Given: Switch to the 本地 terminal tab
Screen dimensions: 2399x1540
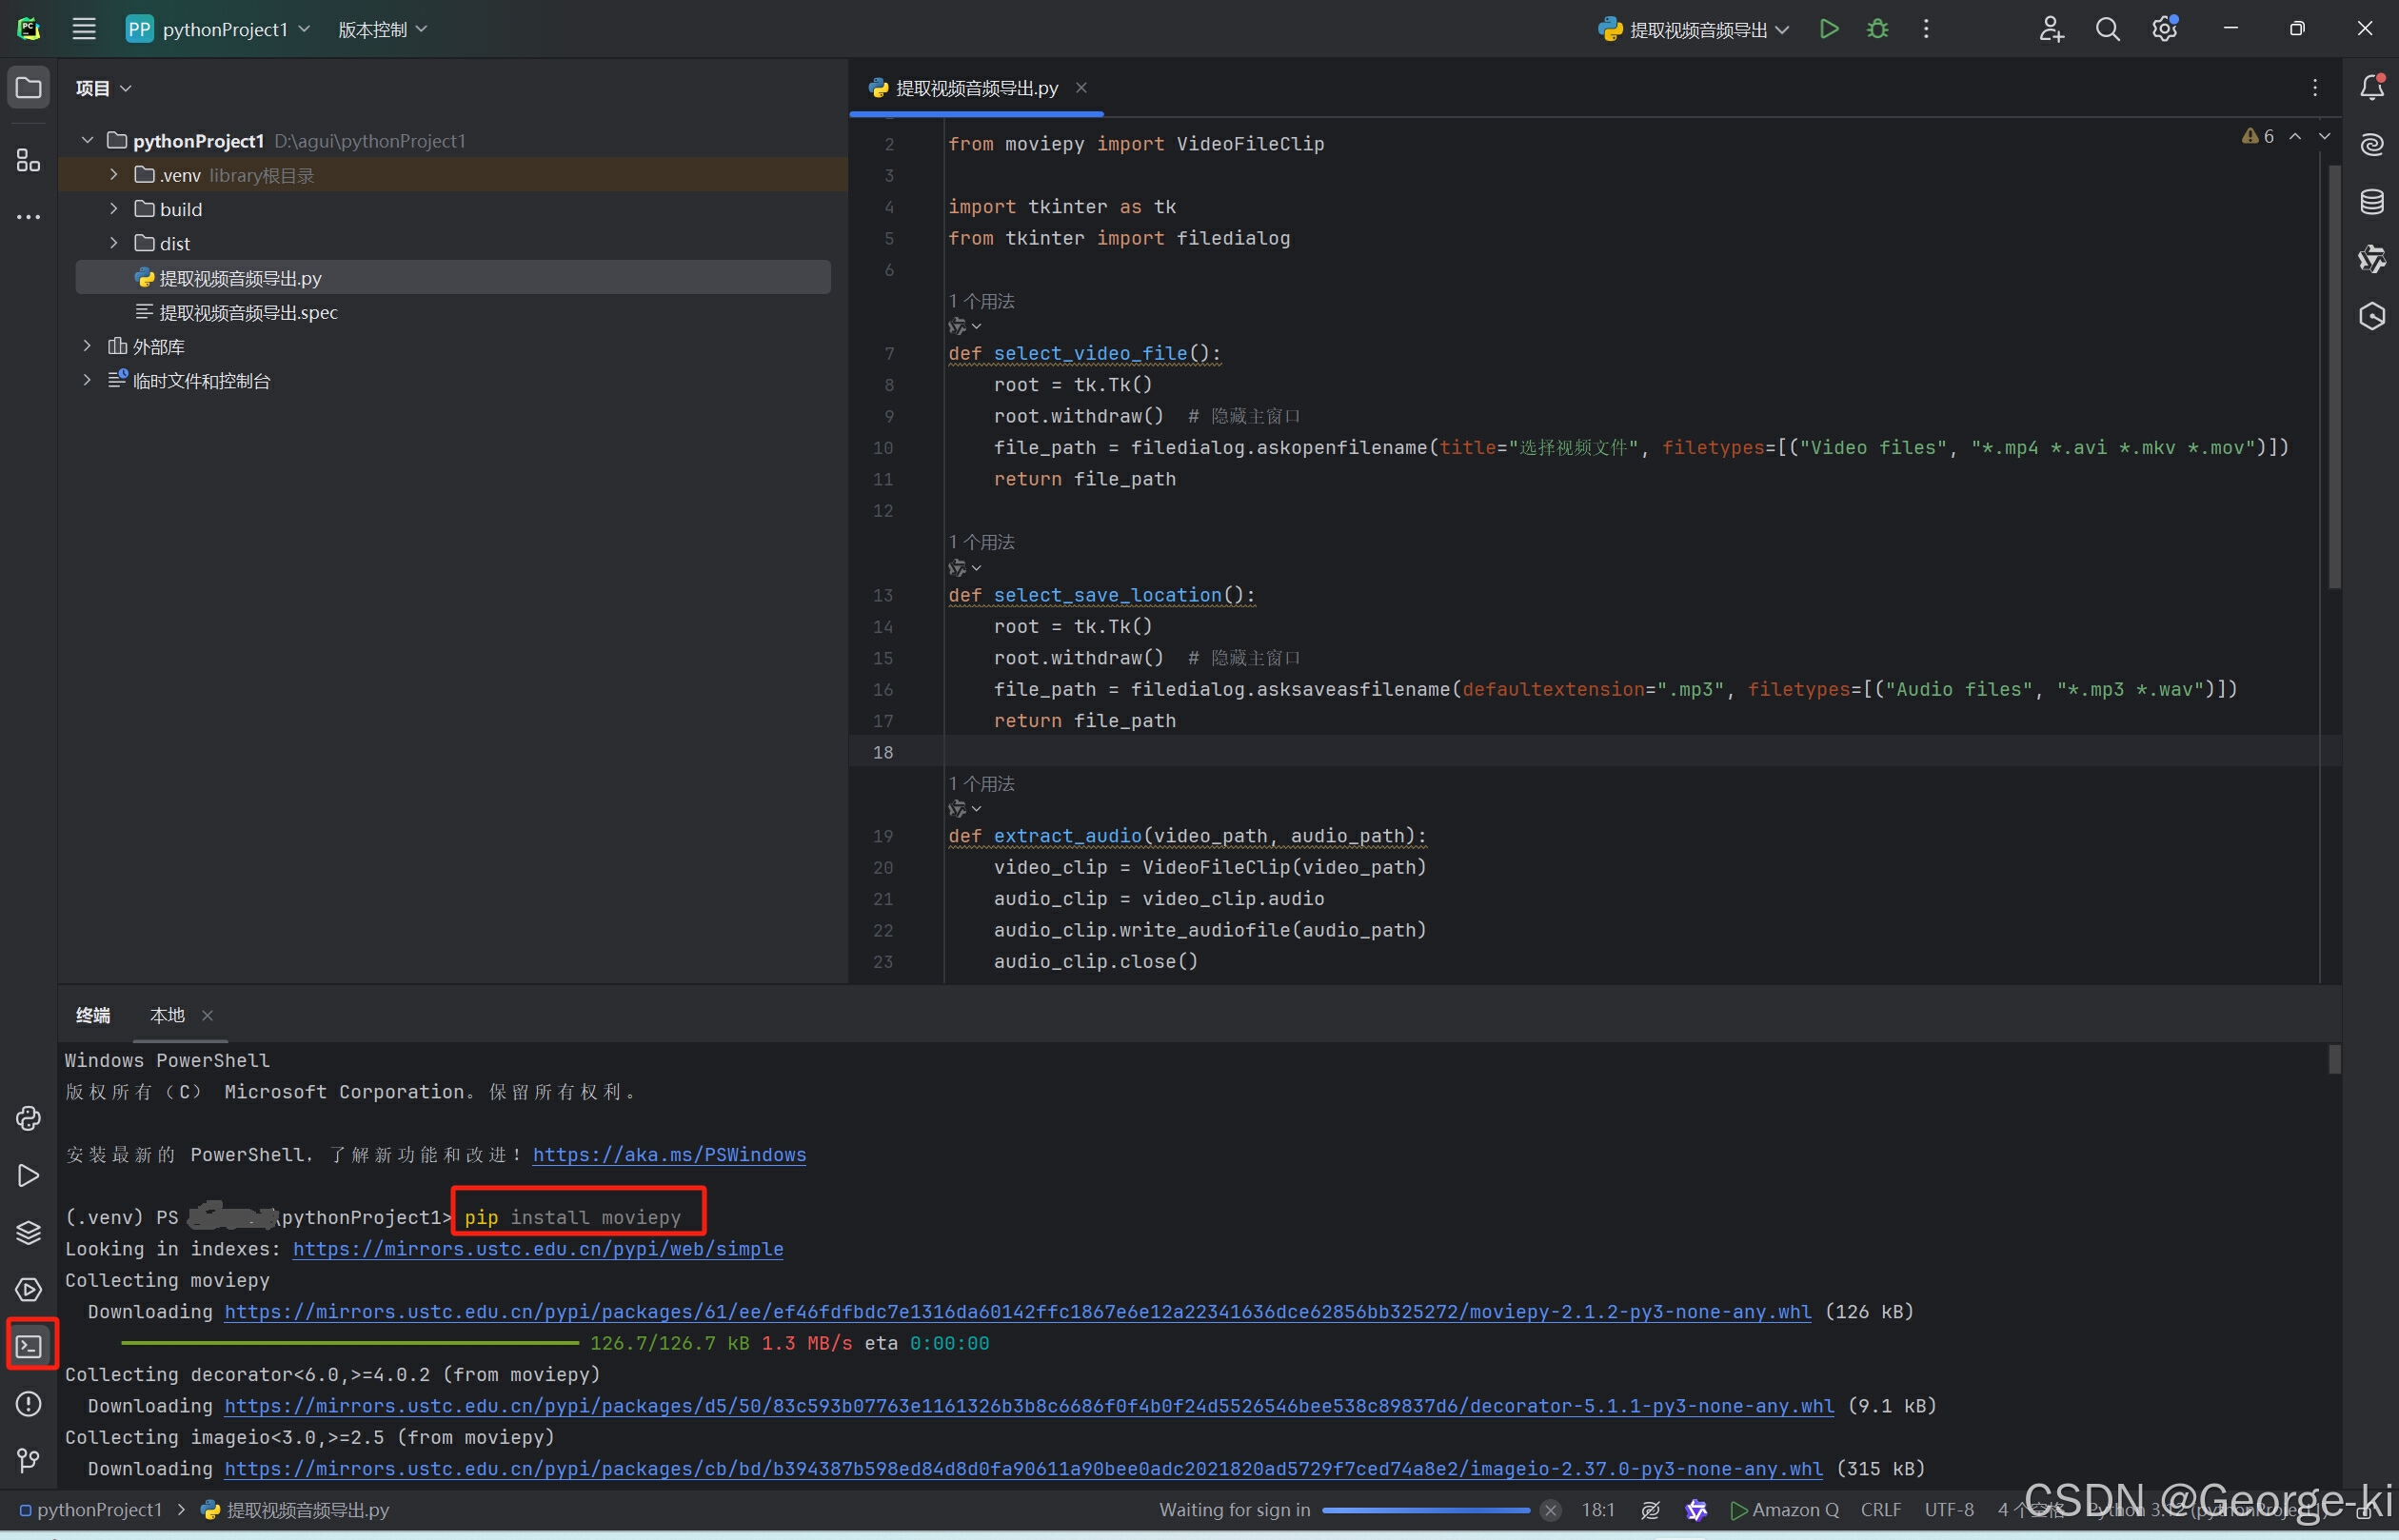Looking at the screenshot, I should pyautogui.click(x=167, y=1015).
